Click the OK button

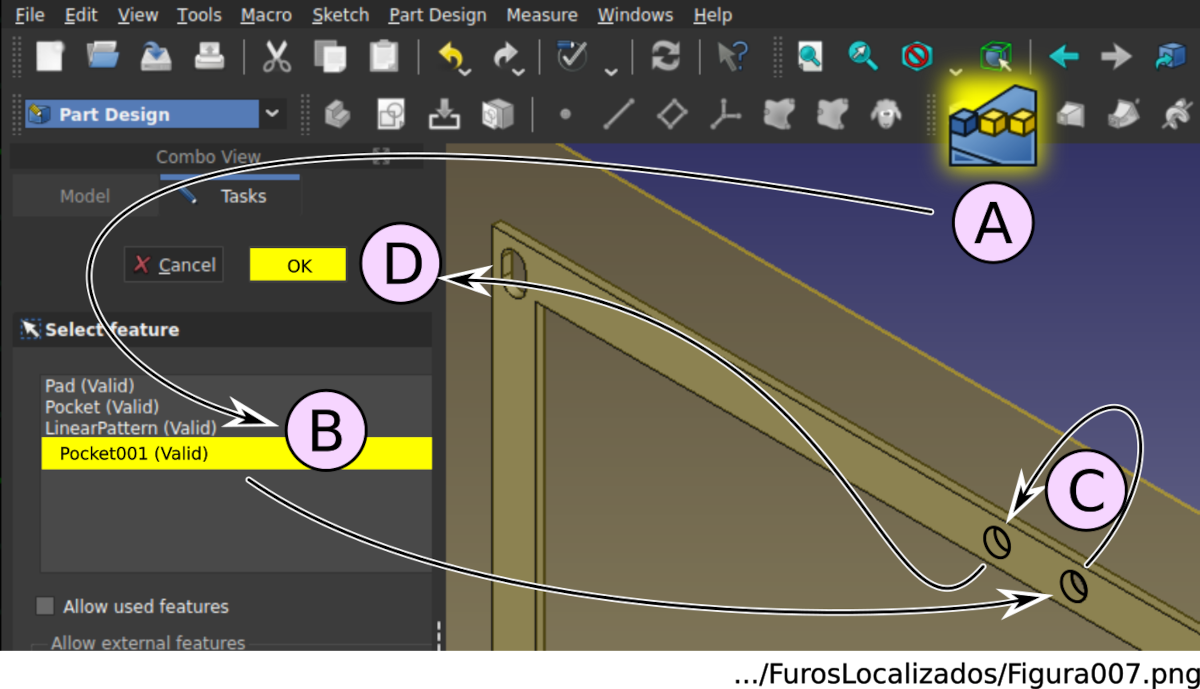[x=299, y=265]
